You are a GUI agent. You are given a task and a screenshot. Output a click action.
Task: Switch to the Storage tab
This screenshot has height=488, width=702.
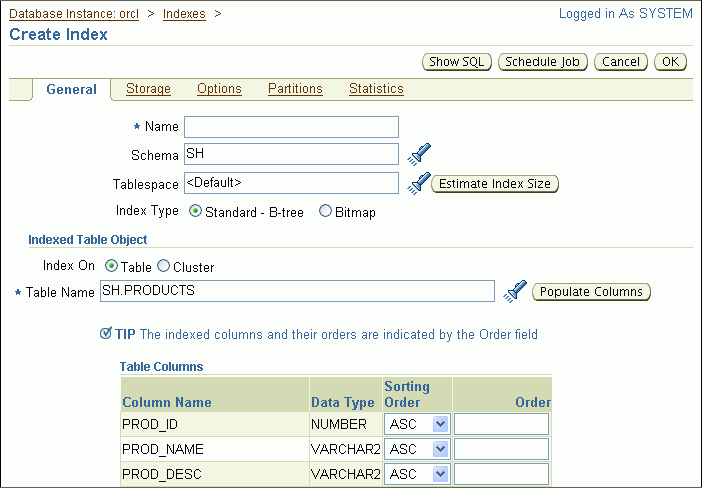pos(148,89)
